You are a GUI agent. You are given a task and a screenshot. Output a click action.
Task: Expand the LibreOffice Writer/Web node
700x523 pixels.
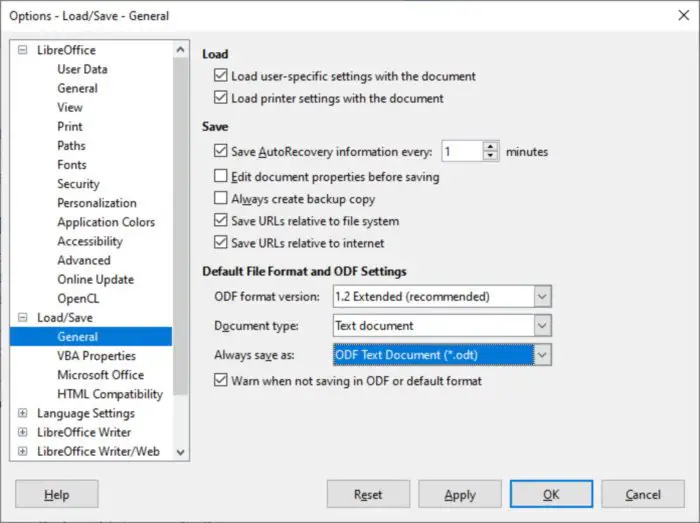[x=22, y=451]
